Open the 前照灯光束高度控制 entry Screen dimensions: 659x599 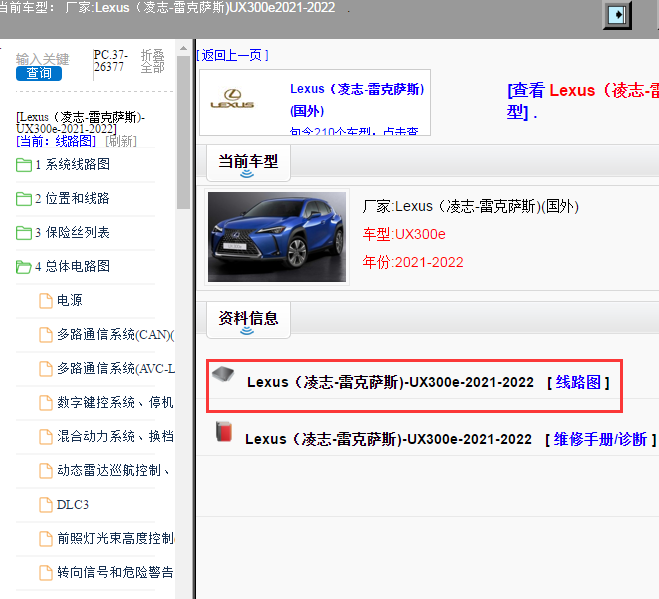(116, 539)
